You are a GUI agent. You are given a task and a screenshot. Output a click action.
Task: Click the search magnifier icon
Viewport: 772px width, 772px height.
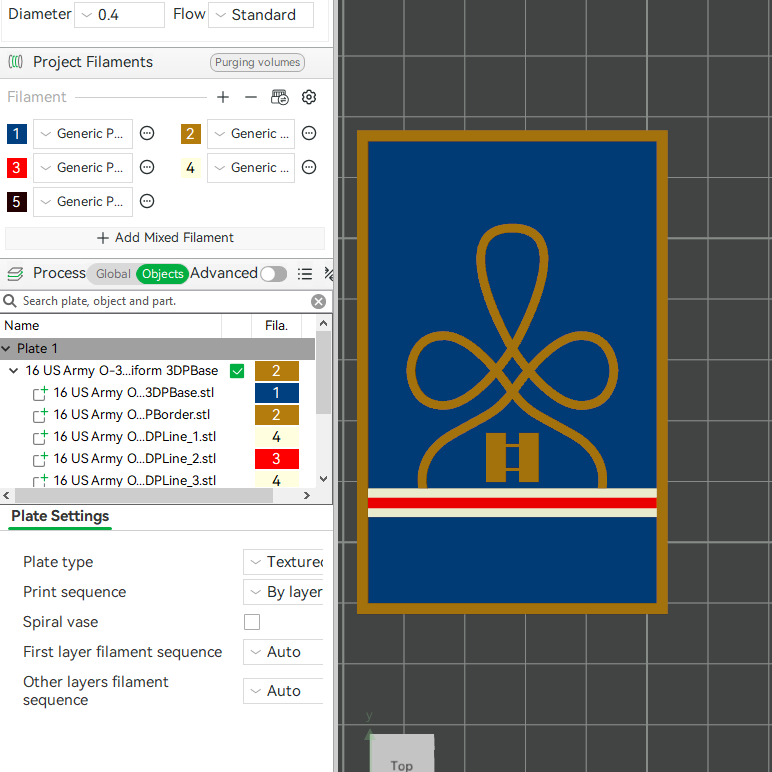pyautogui.click(x=10, y=301)
